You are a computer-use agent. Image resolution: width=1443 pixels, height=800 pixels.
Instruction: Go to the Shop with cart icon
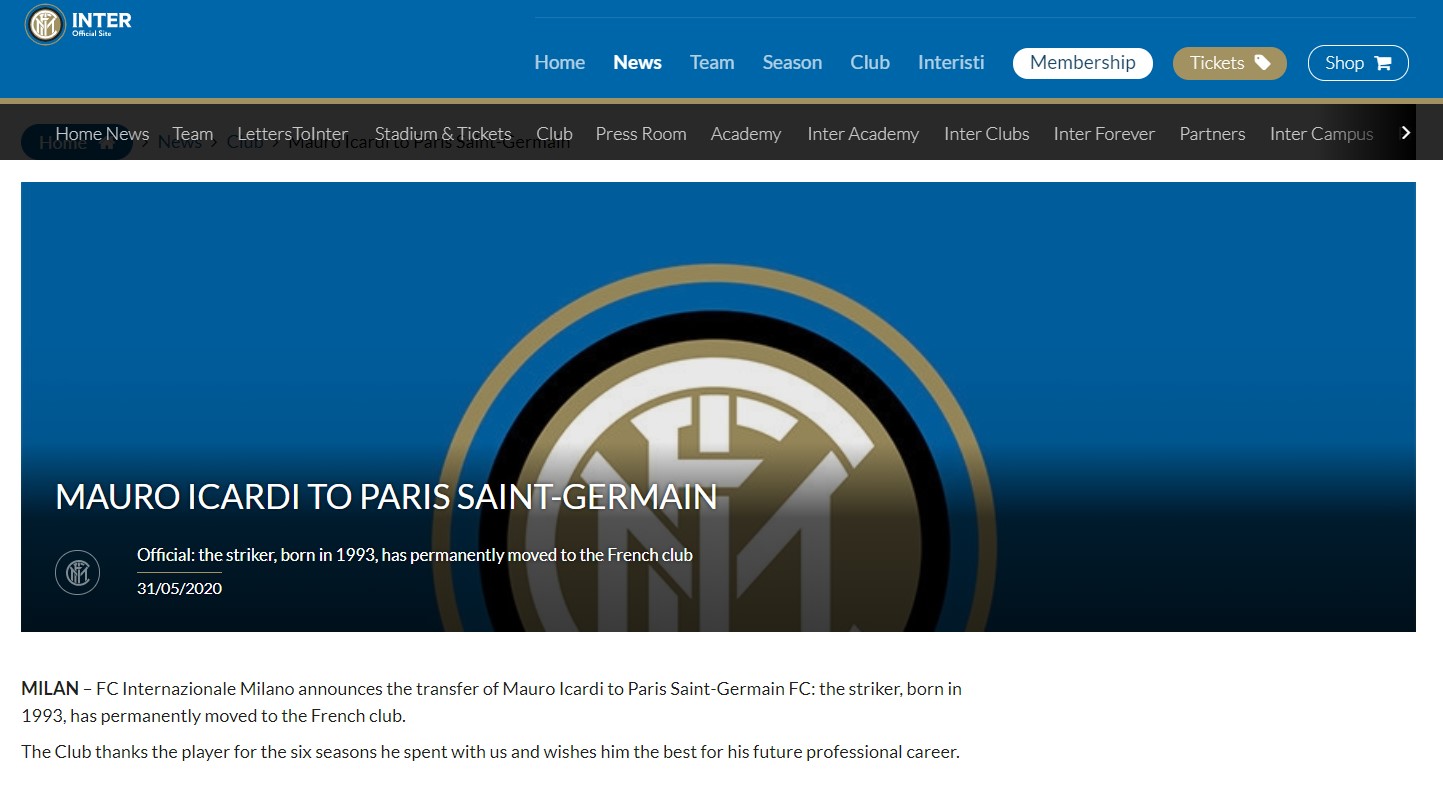pos(1358,63)
